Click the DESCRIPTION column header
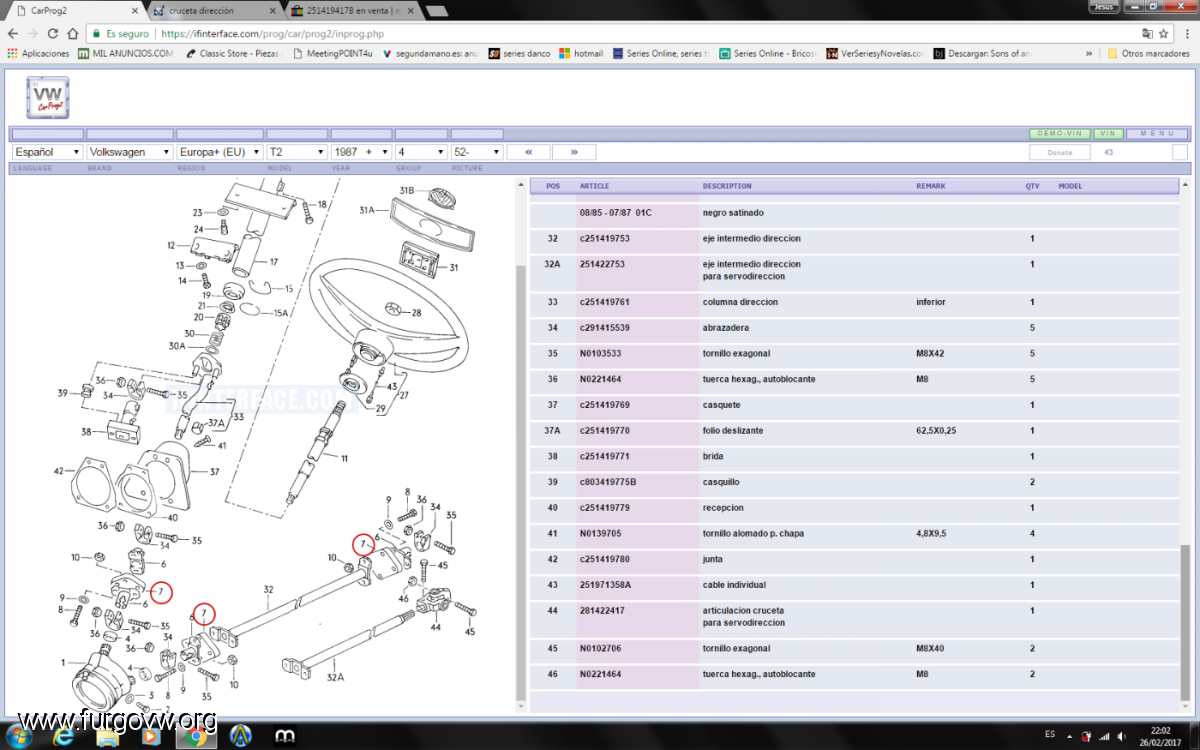 (727, 186)
